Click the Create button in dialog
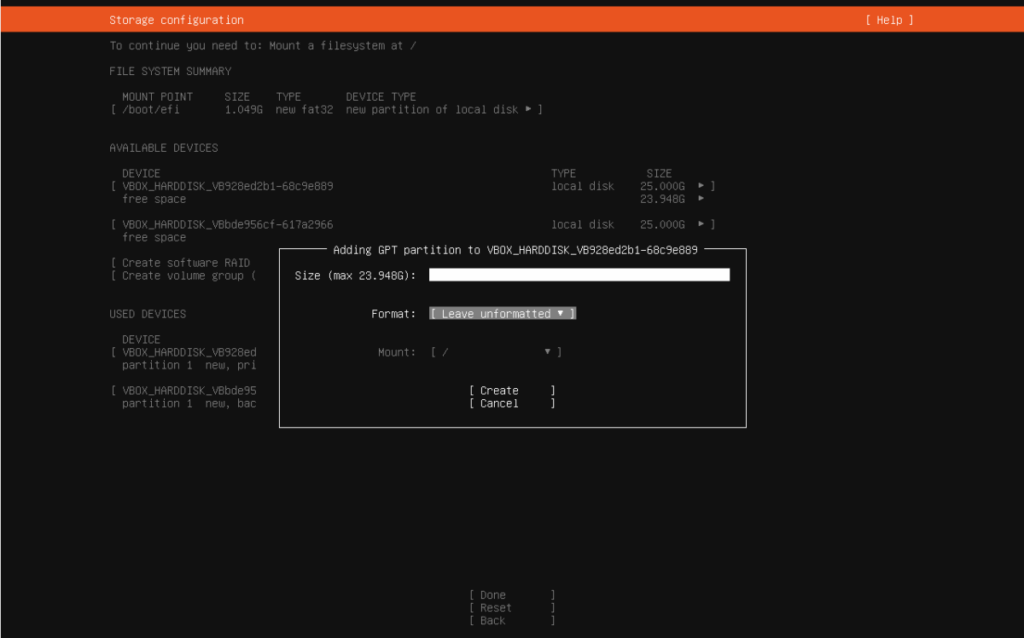The width and height of the screenshot is (1024, 638). [512, 391]
